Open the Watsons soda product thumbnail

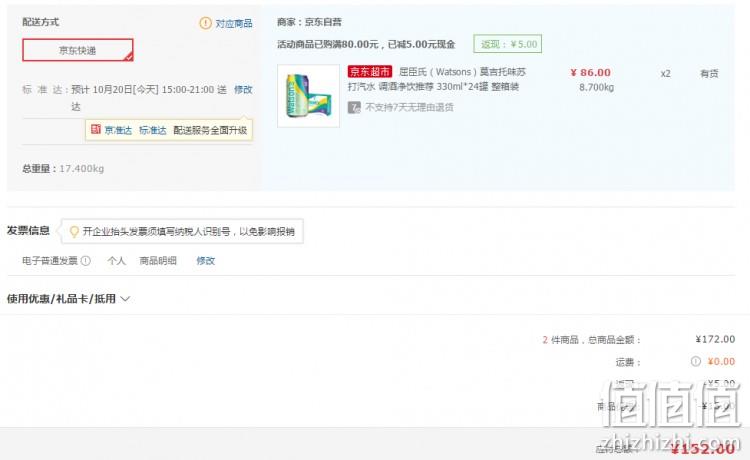(x=309, y=96)
